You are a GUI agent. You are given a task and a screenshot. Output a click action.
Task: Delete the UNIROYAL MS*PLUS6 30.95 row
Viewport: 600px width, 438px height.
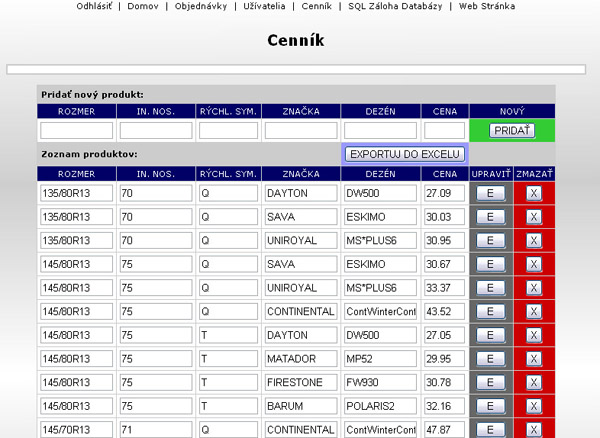[534, 241]
